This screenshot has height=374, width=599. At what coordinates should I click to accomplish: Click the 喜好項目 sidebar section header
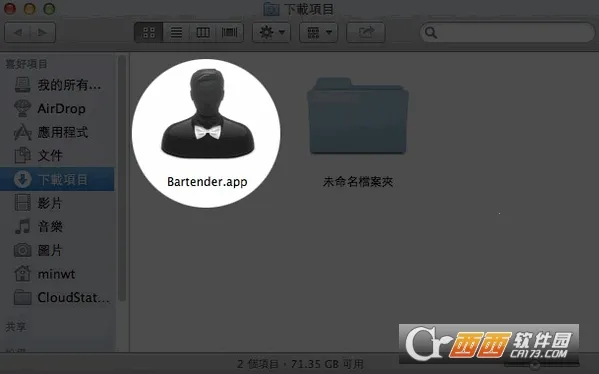click(x=26, y=64)
